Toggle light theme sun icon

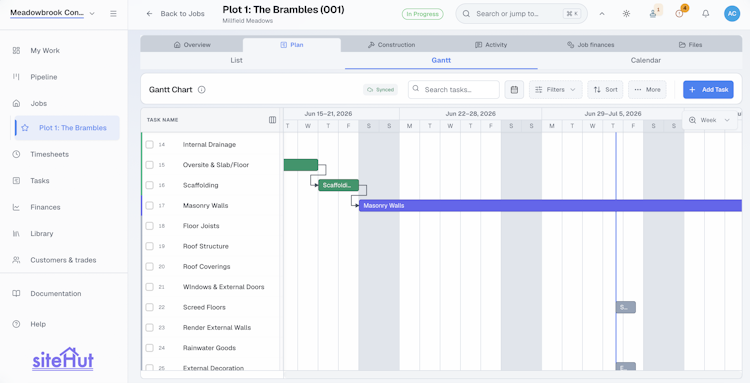[x=626, y=14]
